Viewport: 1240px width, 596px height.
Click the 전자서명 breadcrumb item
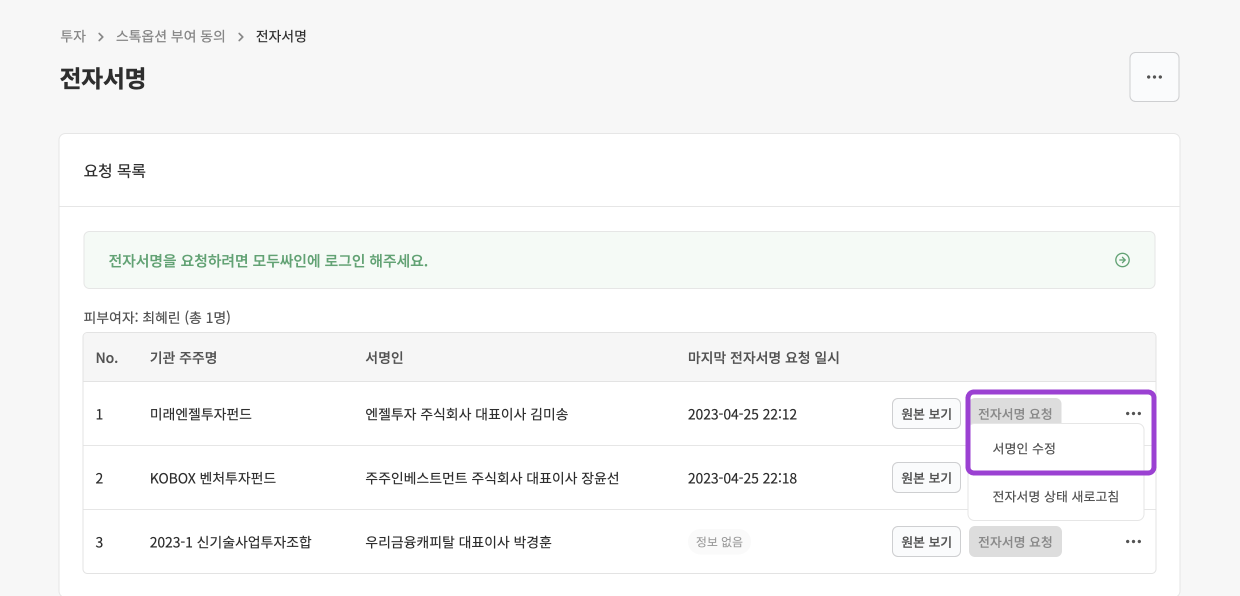[x=280, y=35]
